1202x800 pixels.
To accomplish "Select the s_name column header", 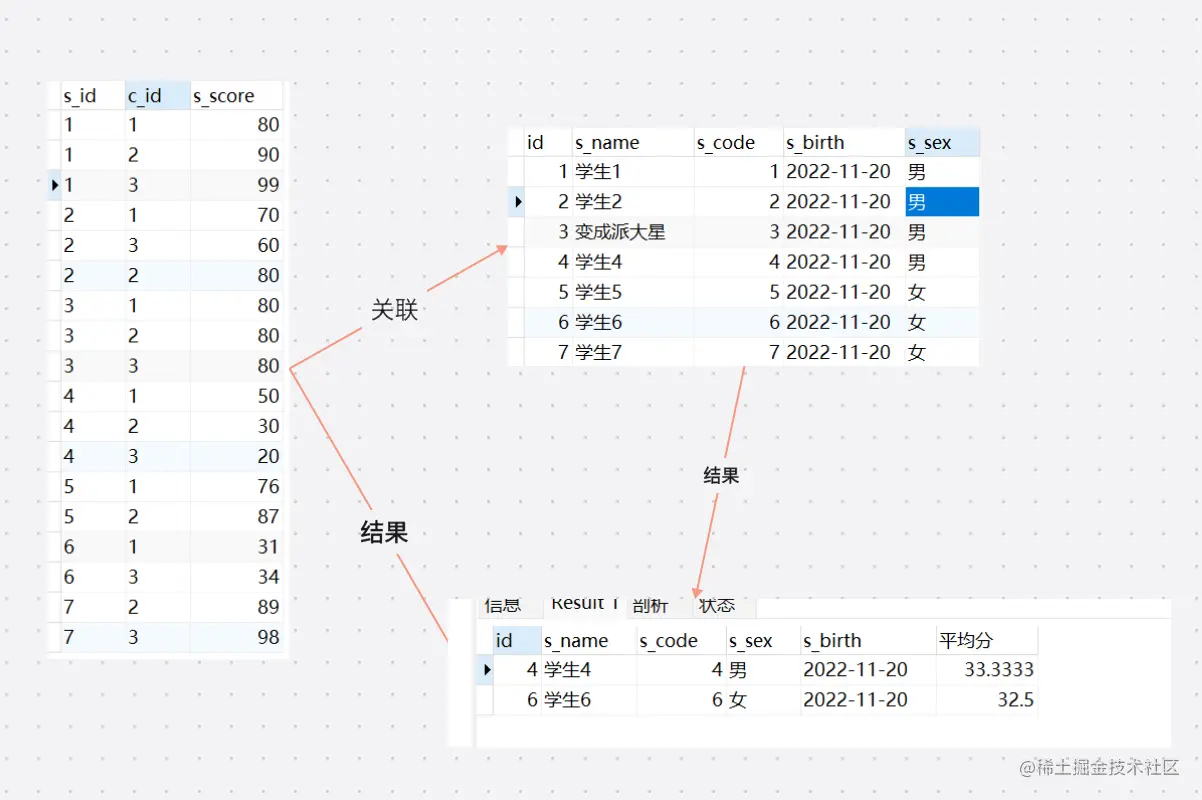I will click(604, 142).
